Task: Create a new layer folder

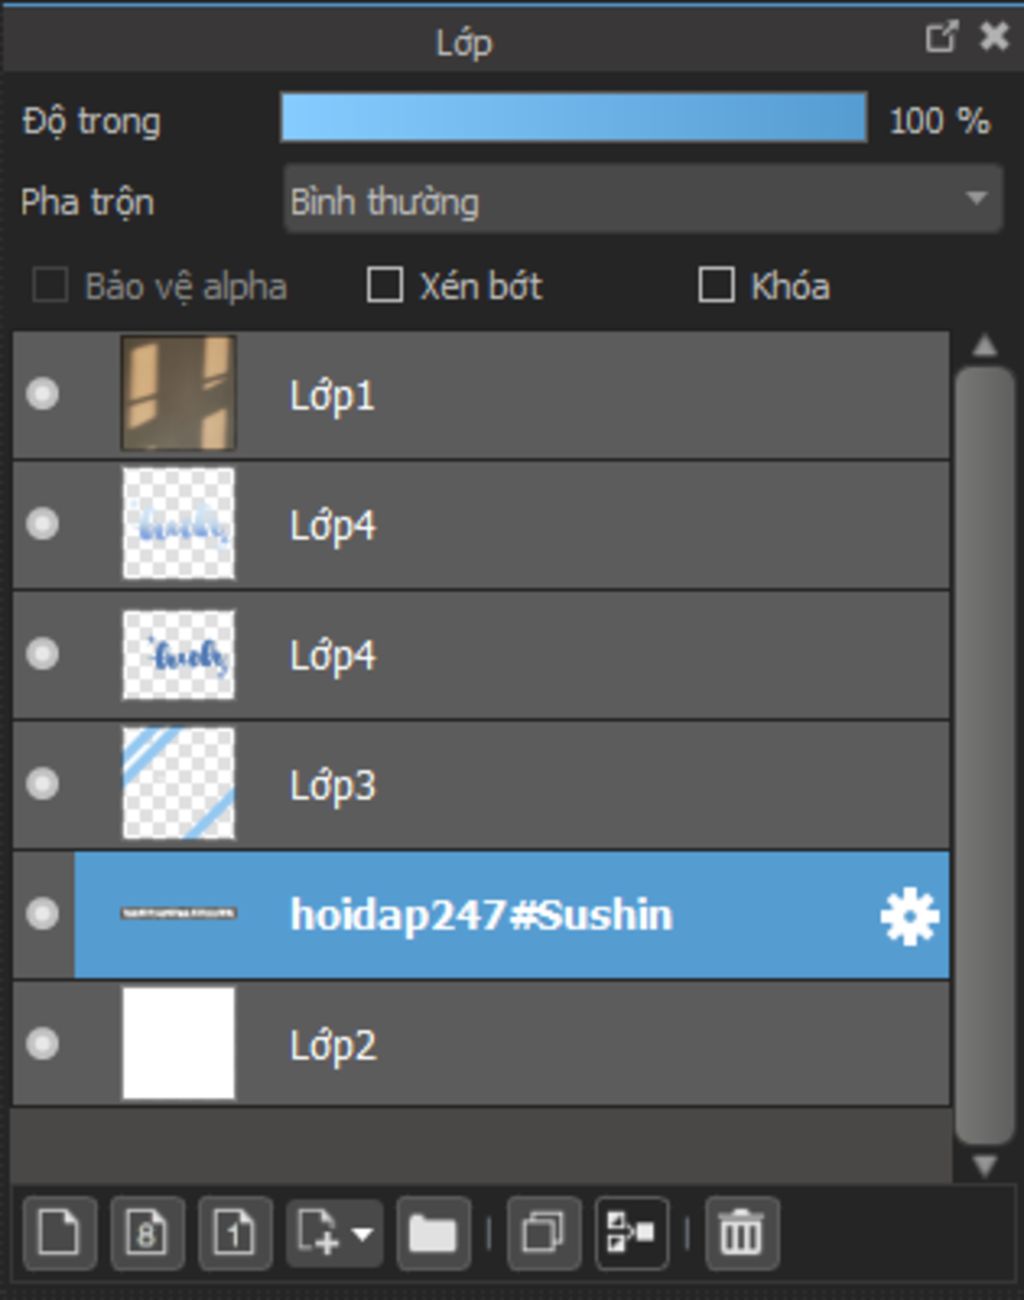Action: (x=433, y=1232)
